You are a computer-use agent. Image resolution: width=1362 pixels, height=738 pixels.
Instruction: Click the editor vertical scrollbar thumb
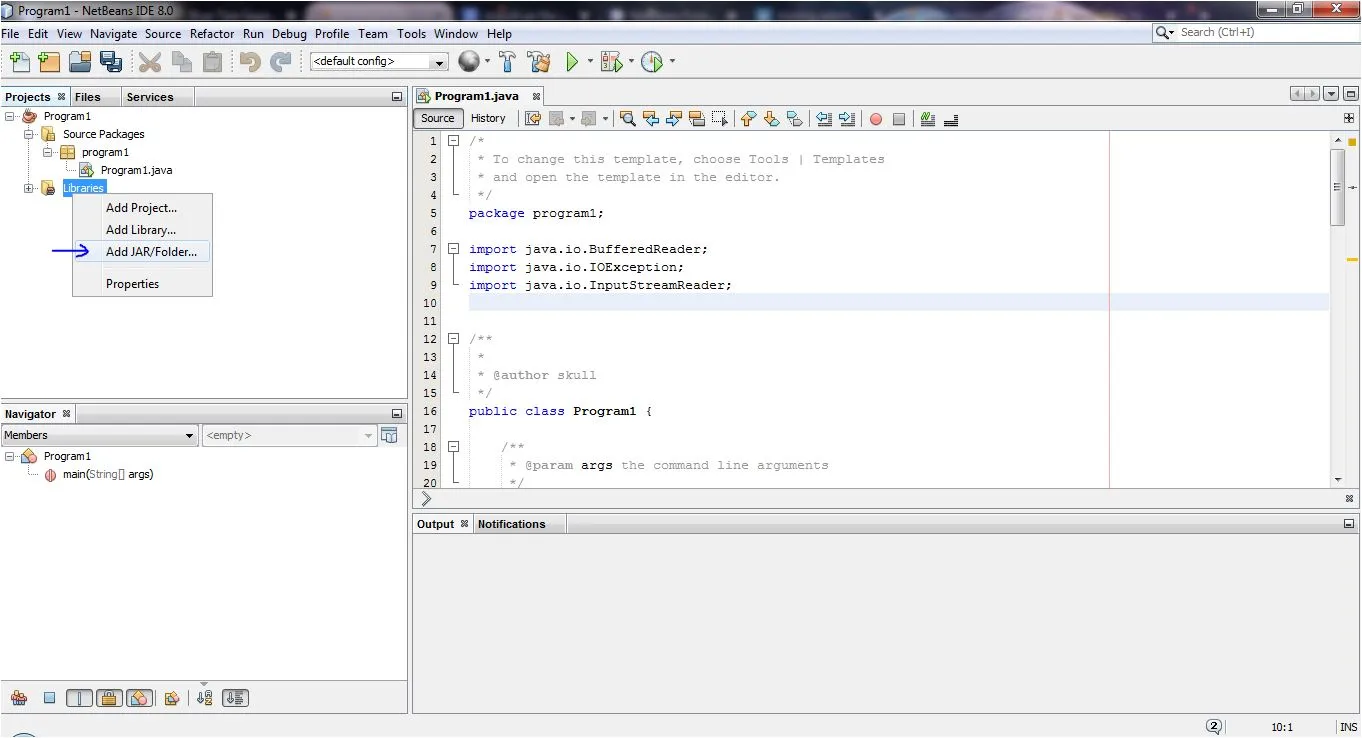[x=1338, y=186]
